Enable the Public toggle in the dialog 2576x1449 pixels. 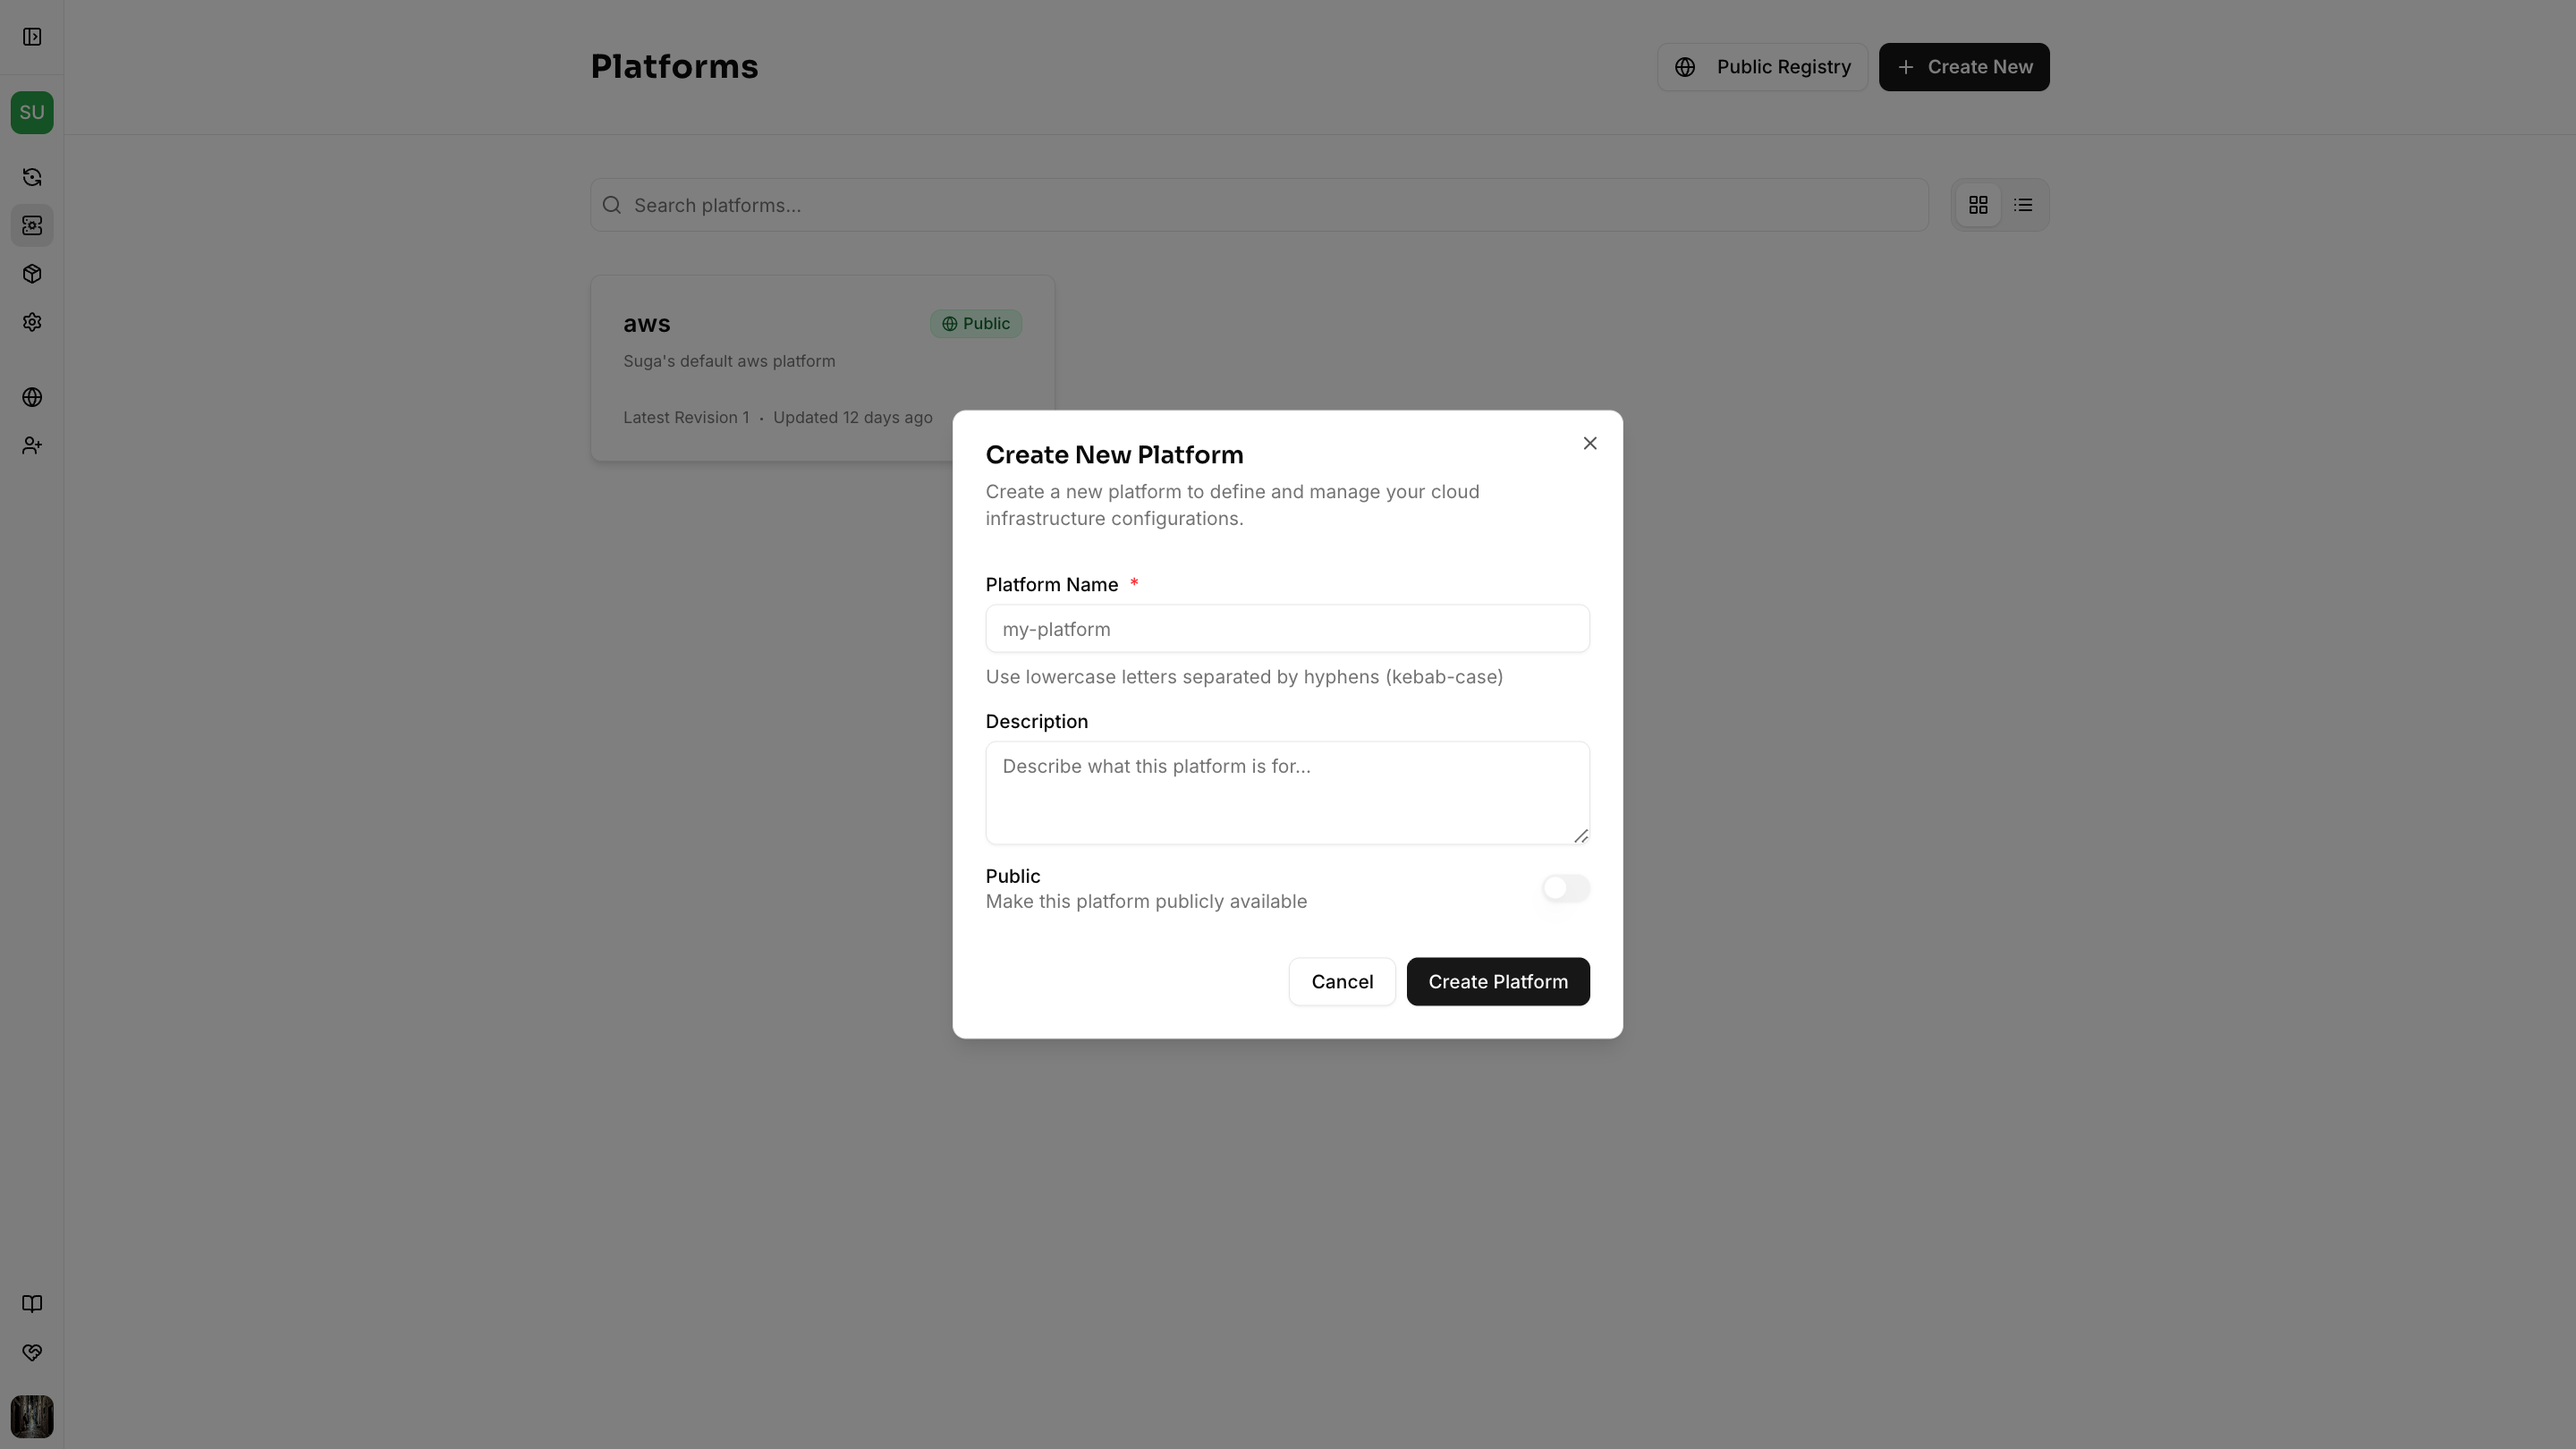coord(1565,888)
